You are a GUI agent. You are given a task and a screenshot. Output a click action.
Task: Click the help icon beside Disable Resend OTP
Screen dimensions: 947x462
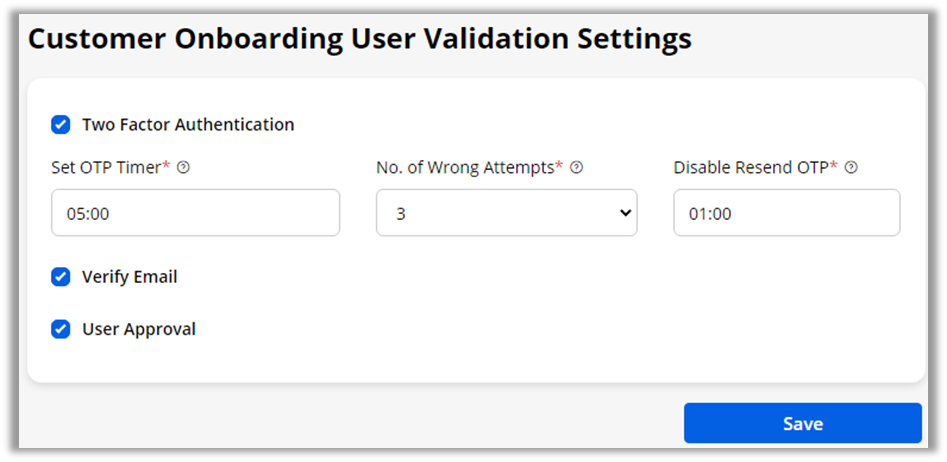point(851,168)
